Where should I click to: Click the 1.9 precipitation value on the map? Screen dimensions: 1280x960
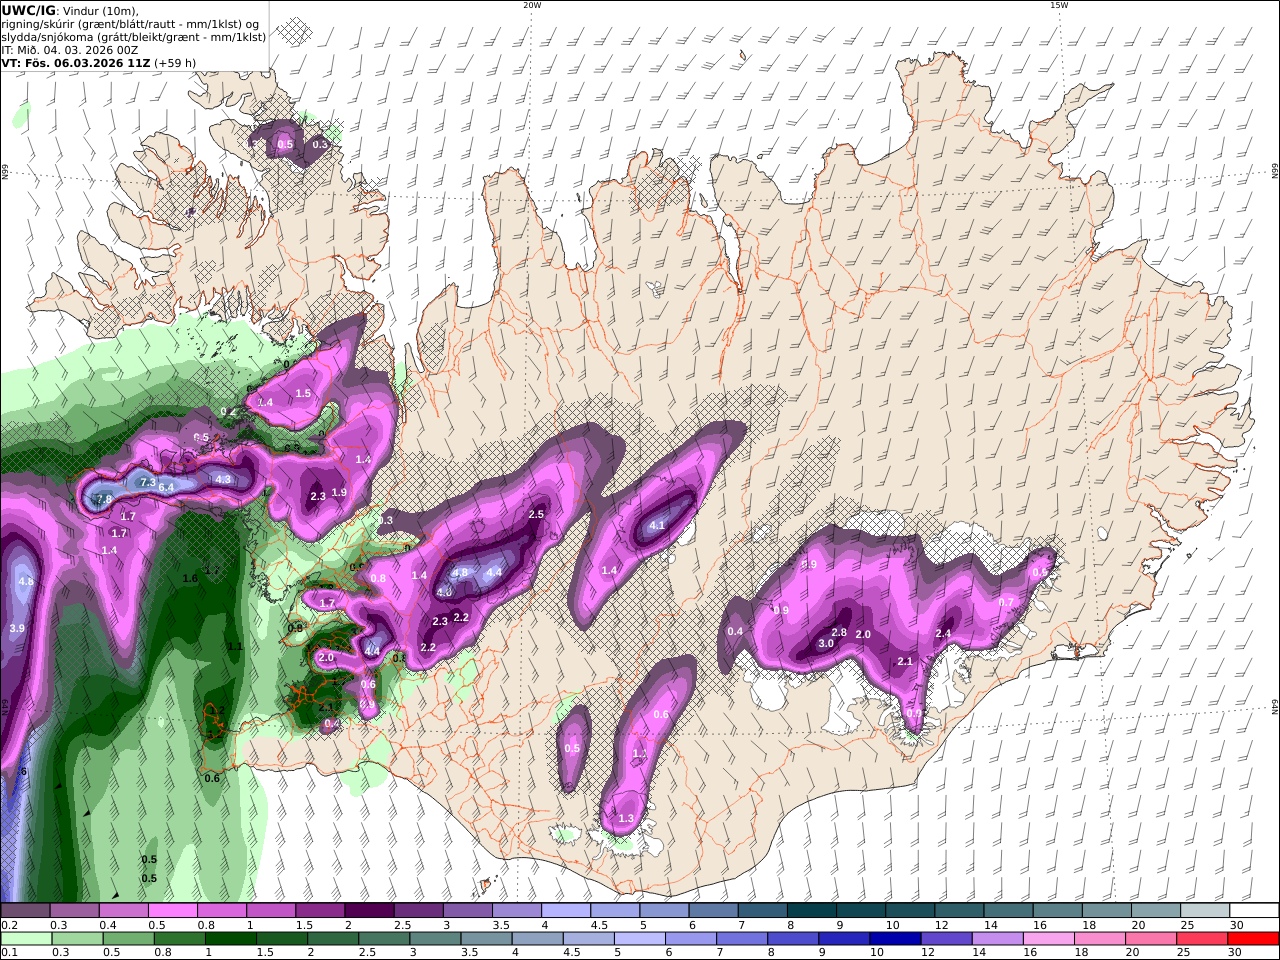pos(339,492)
